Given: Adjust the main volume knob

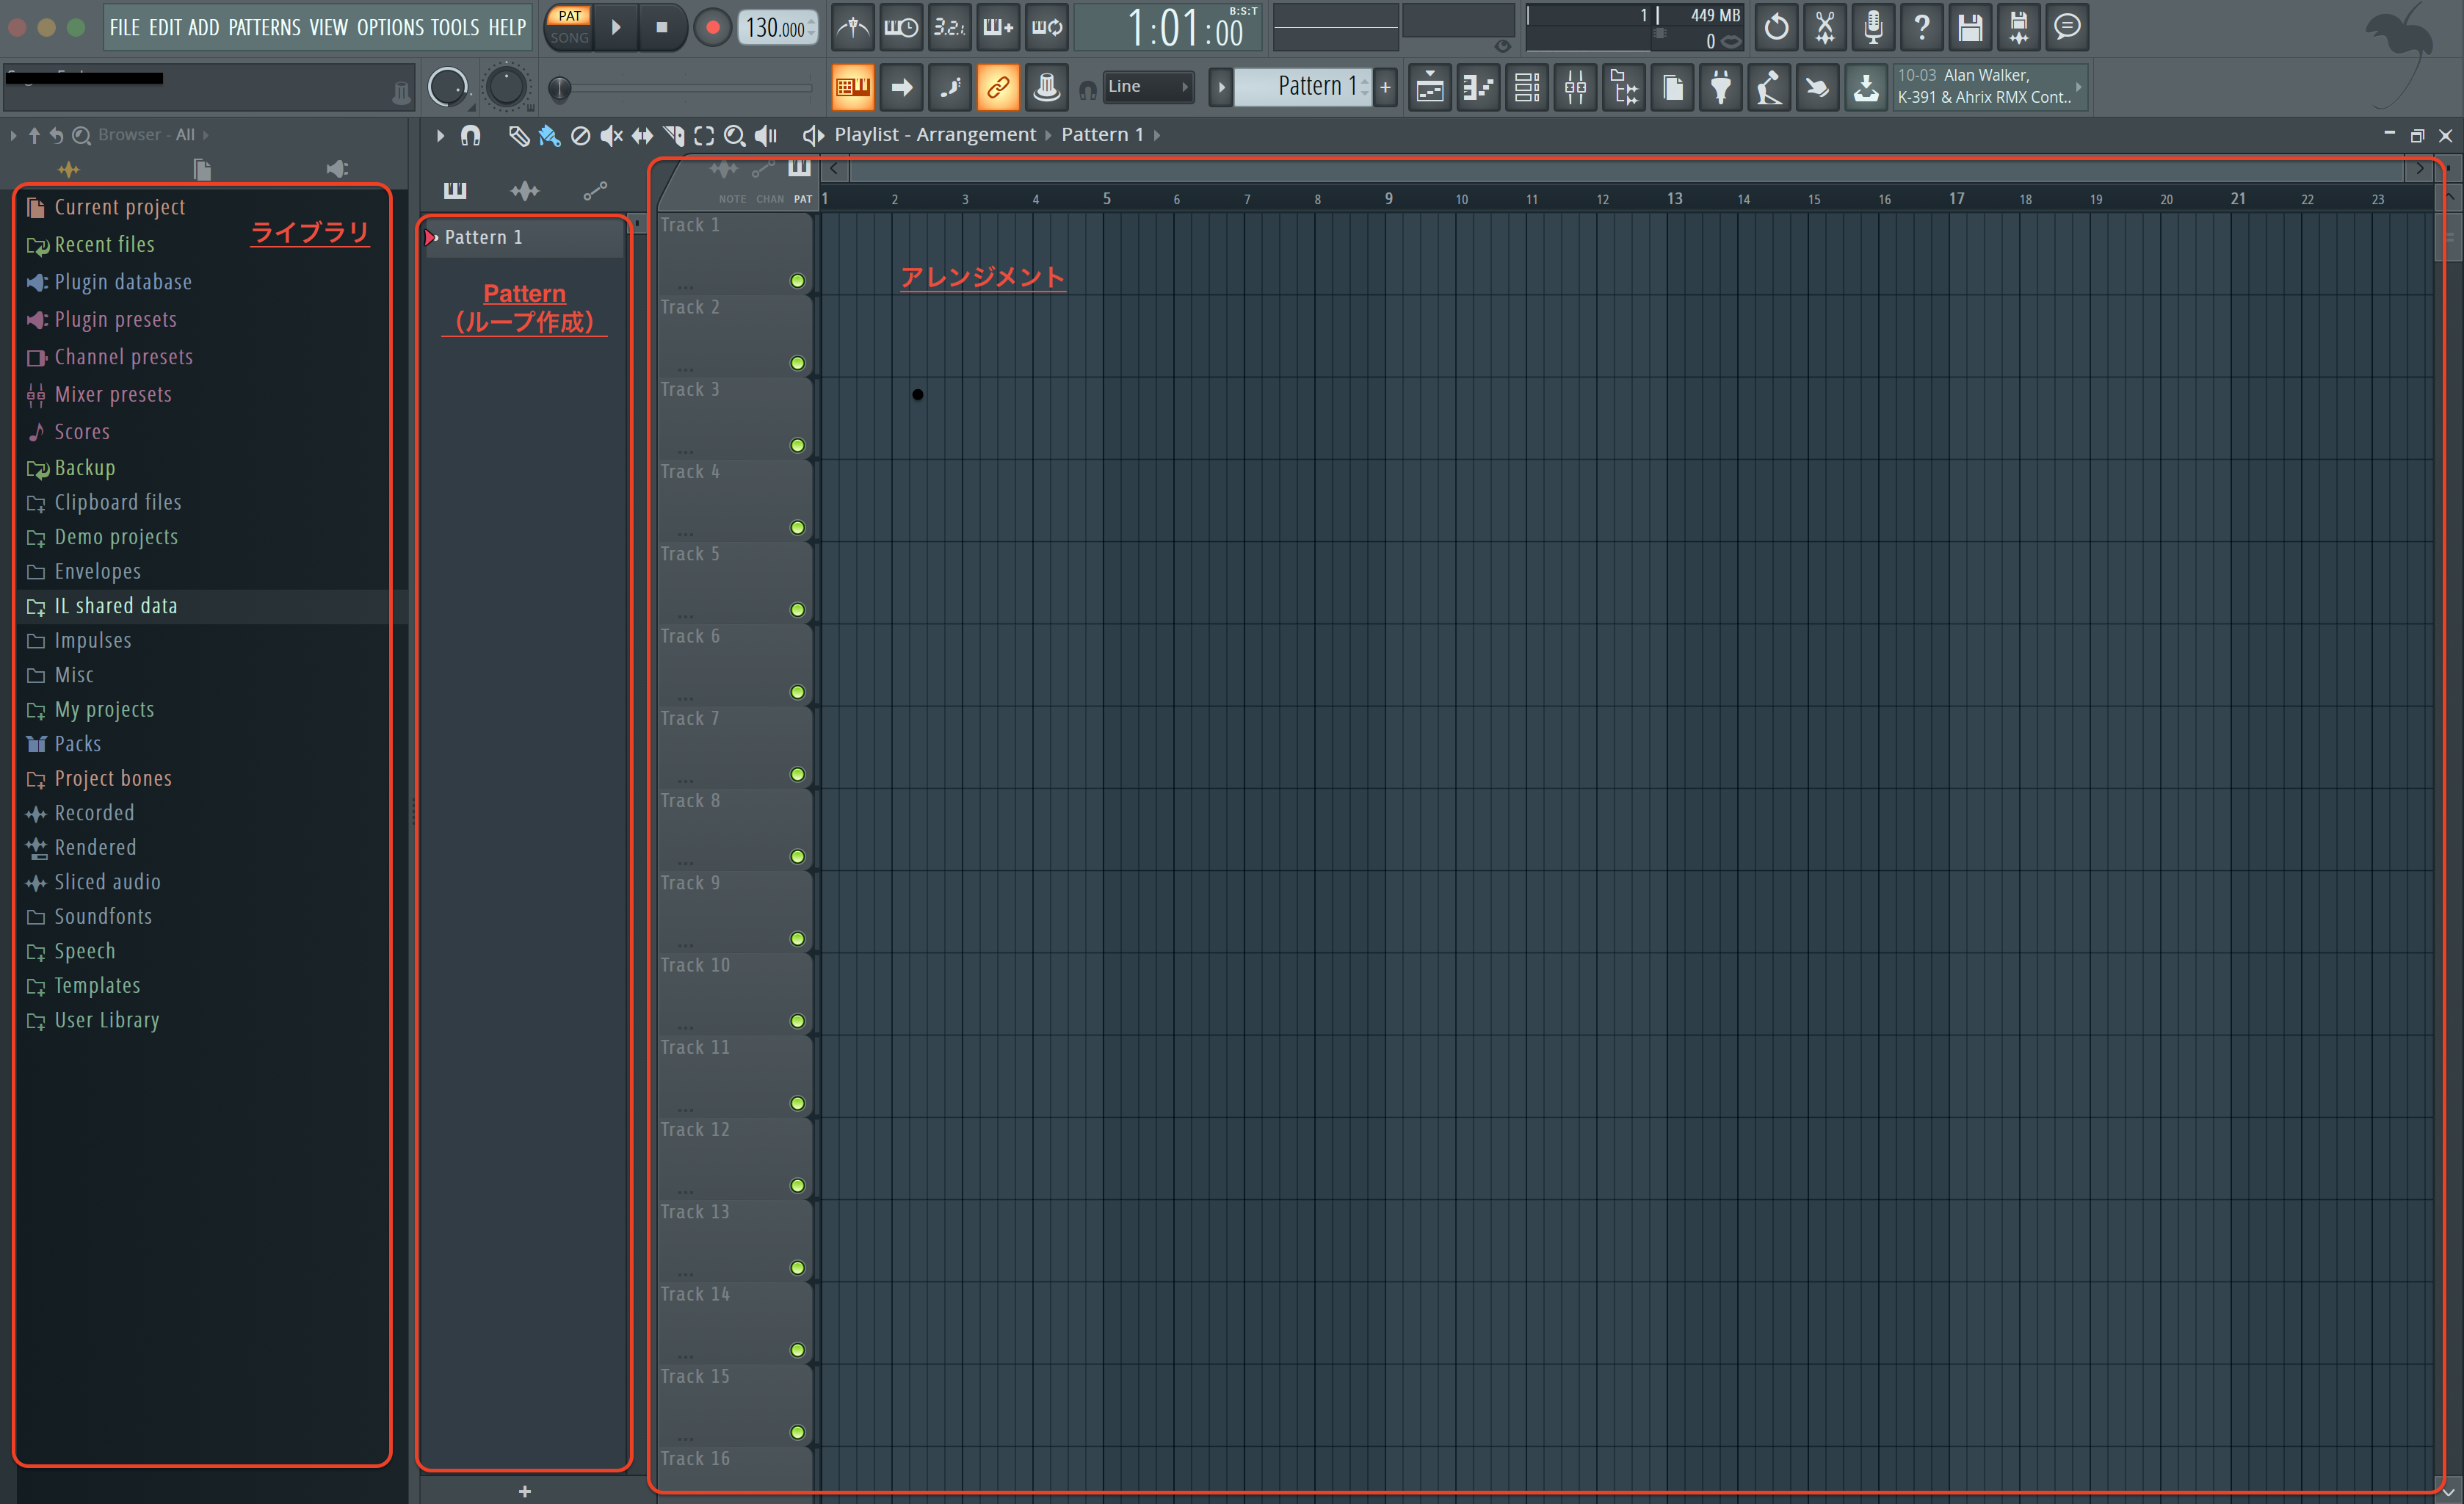Looking at the screenshot, I should pos(447,87).
